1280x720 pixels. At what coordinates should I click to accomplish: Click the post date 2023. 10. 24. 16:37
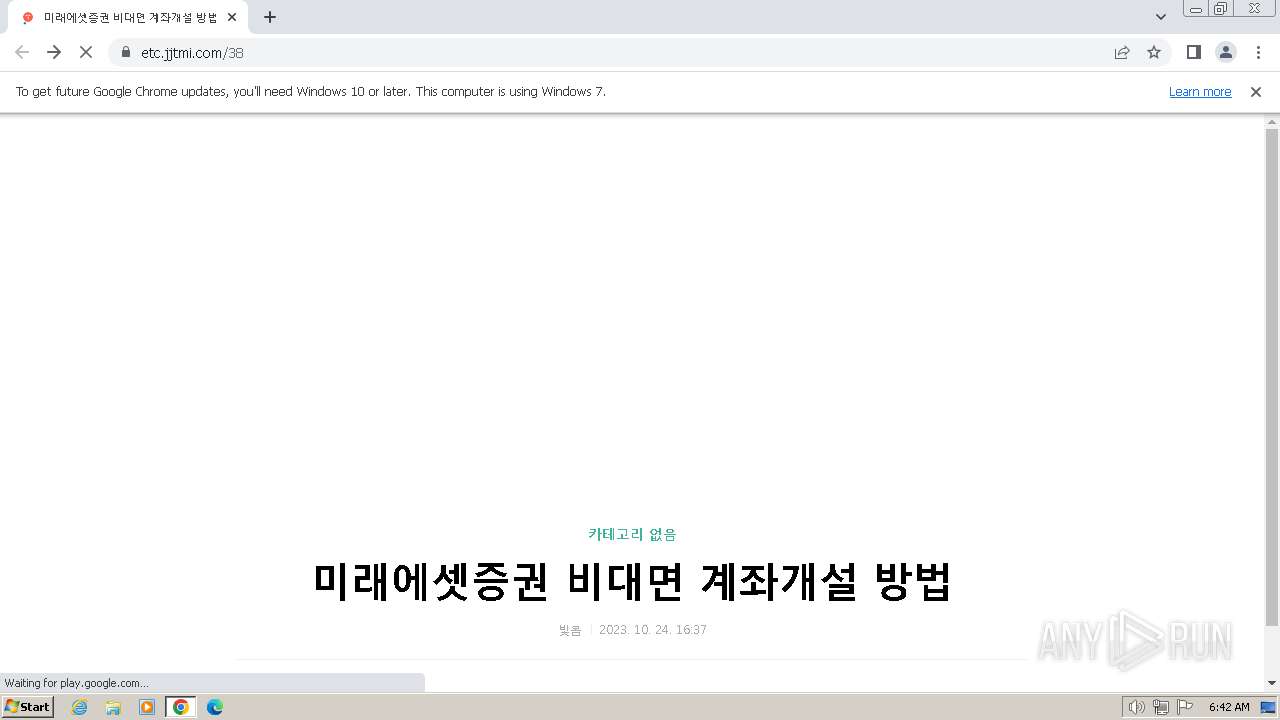[653, 630]
